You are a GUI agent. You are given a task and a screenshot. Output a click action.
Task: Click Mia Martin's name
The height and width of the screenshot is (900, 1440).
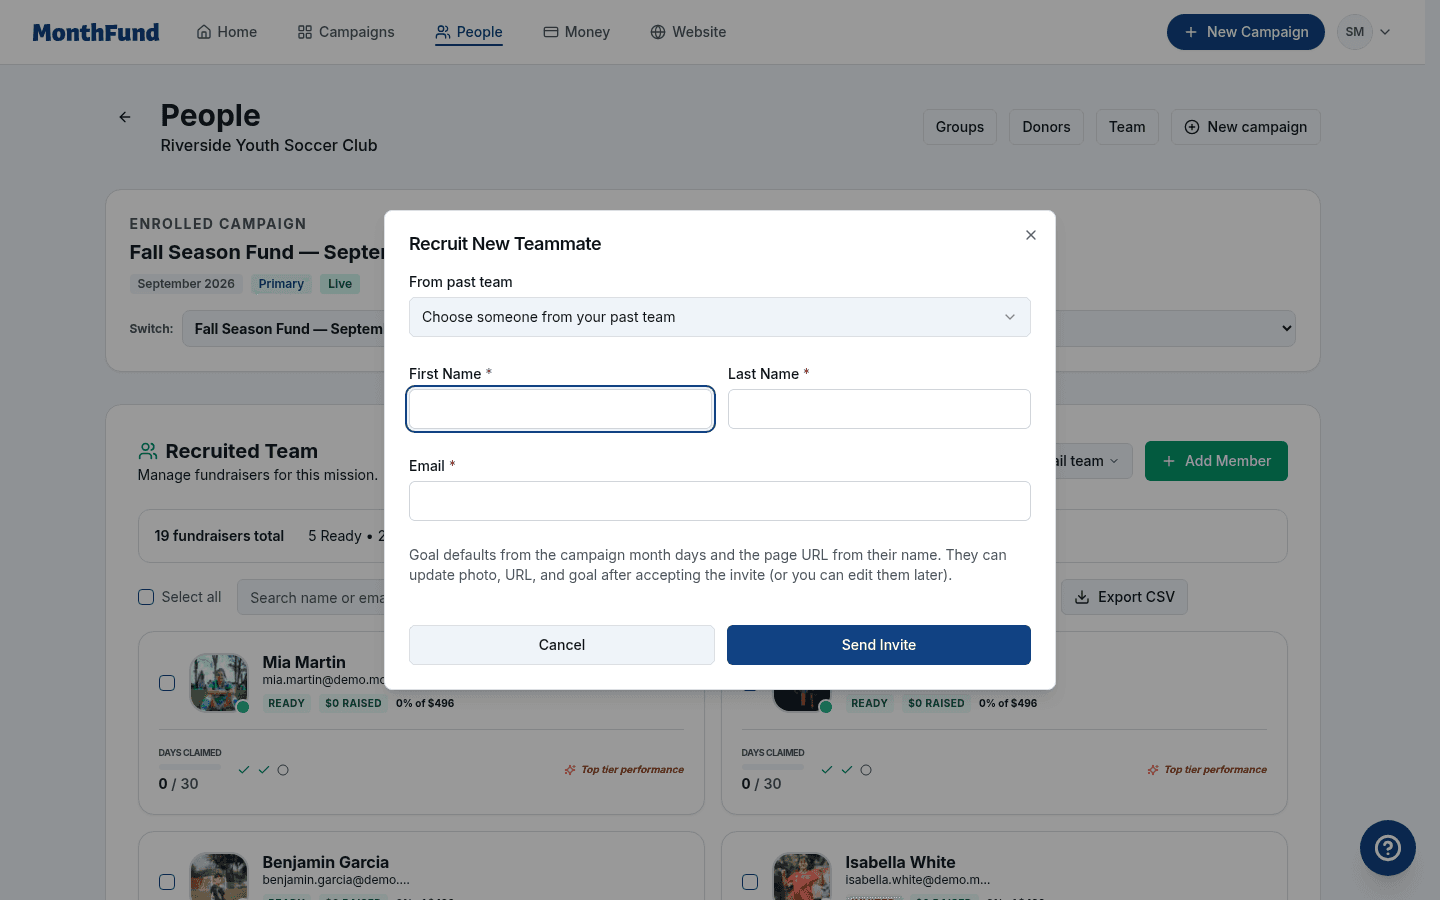304,662
